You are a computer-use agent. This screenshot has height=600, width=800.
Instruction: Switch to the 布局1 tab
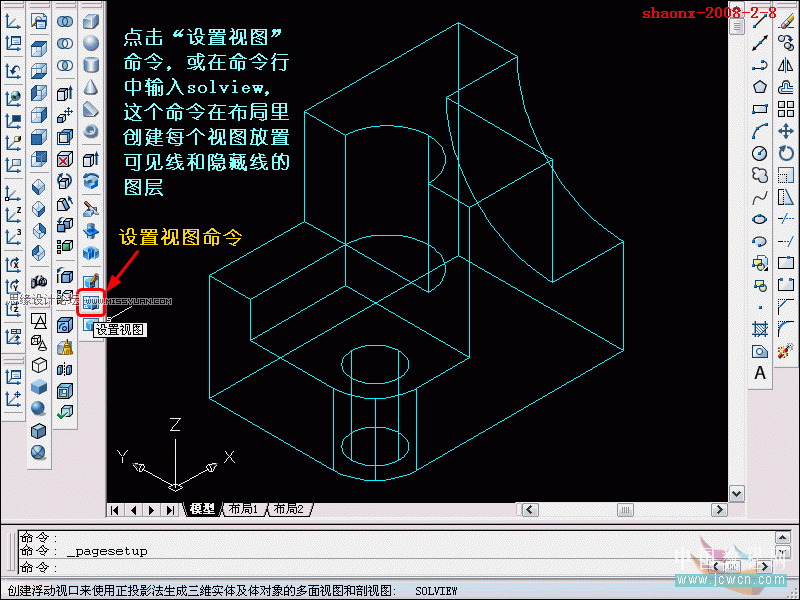[x=243, y=509]
